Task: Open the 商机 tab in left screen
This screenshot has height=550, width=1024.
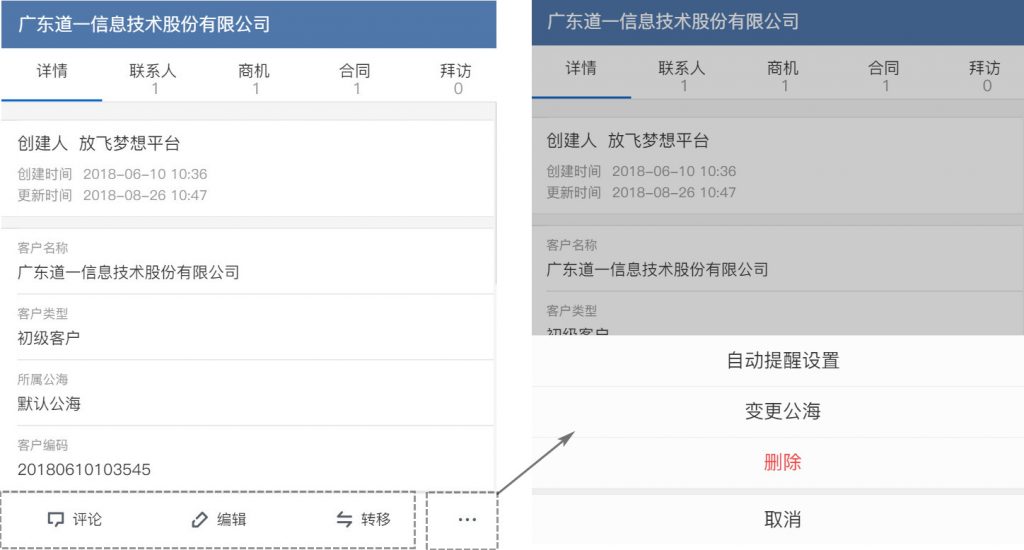Action: tap(254, 78)
